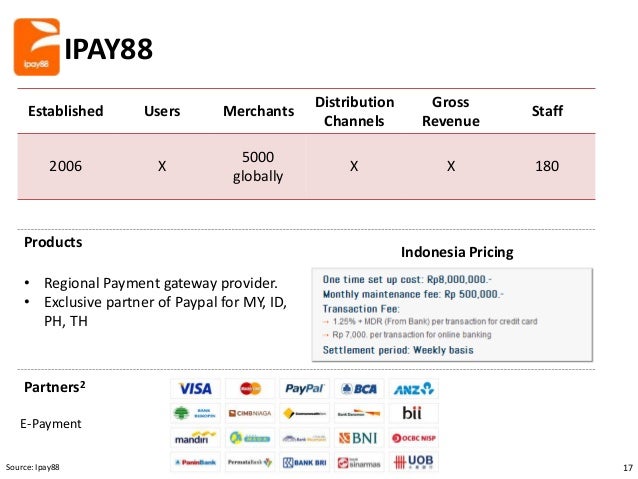
Task: Click the Merchants column header
Action: point(258,111)
